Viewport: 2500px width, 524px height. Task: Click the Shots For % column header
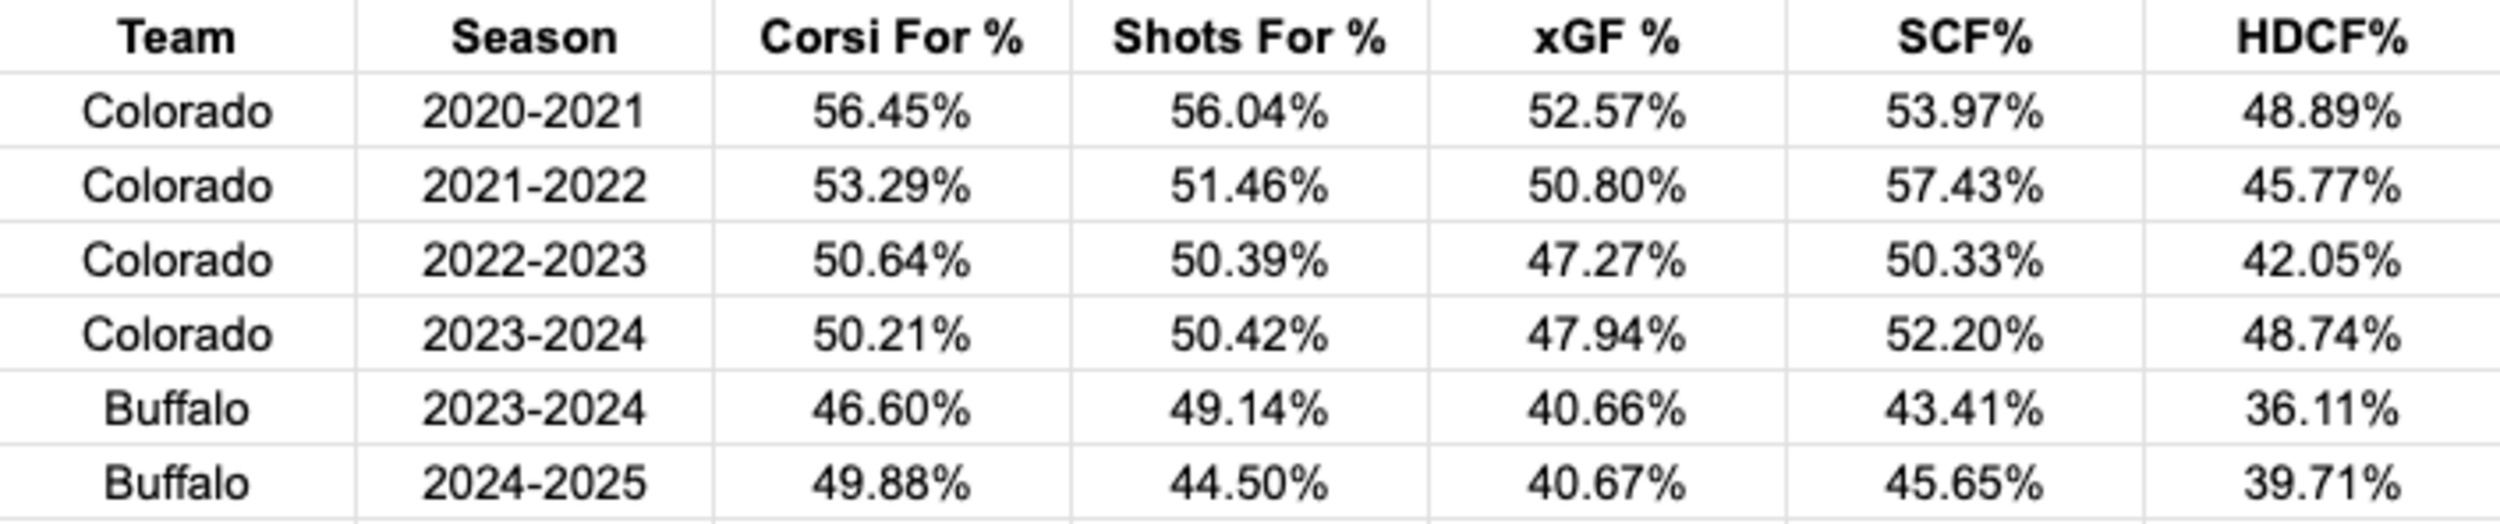click(1250, 37)
